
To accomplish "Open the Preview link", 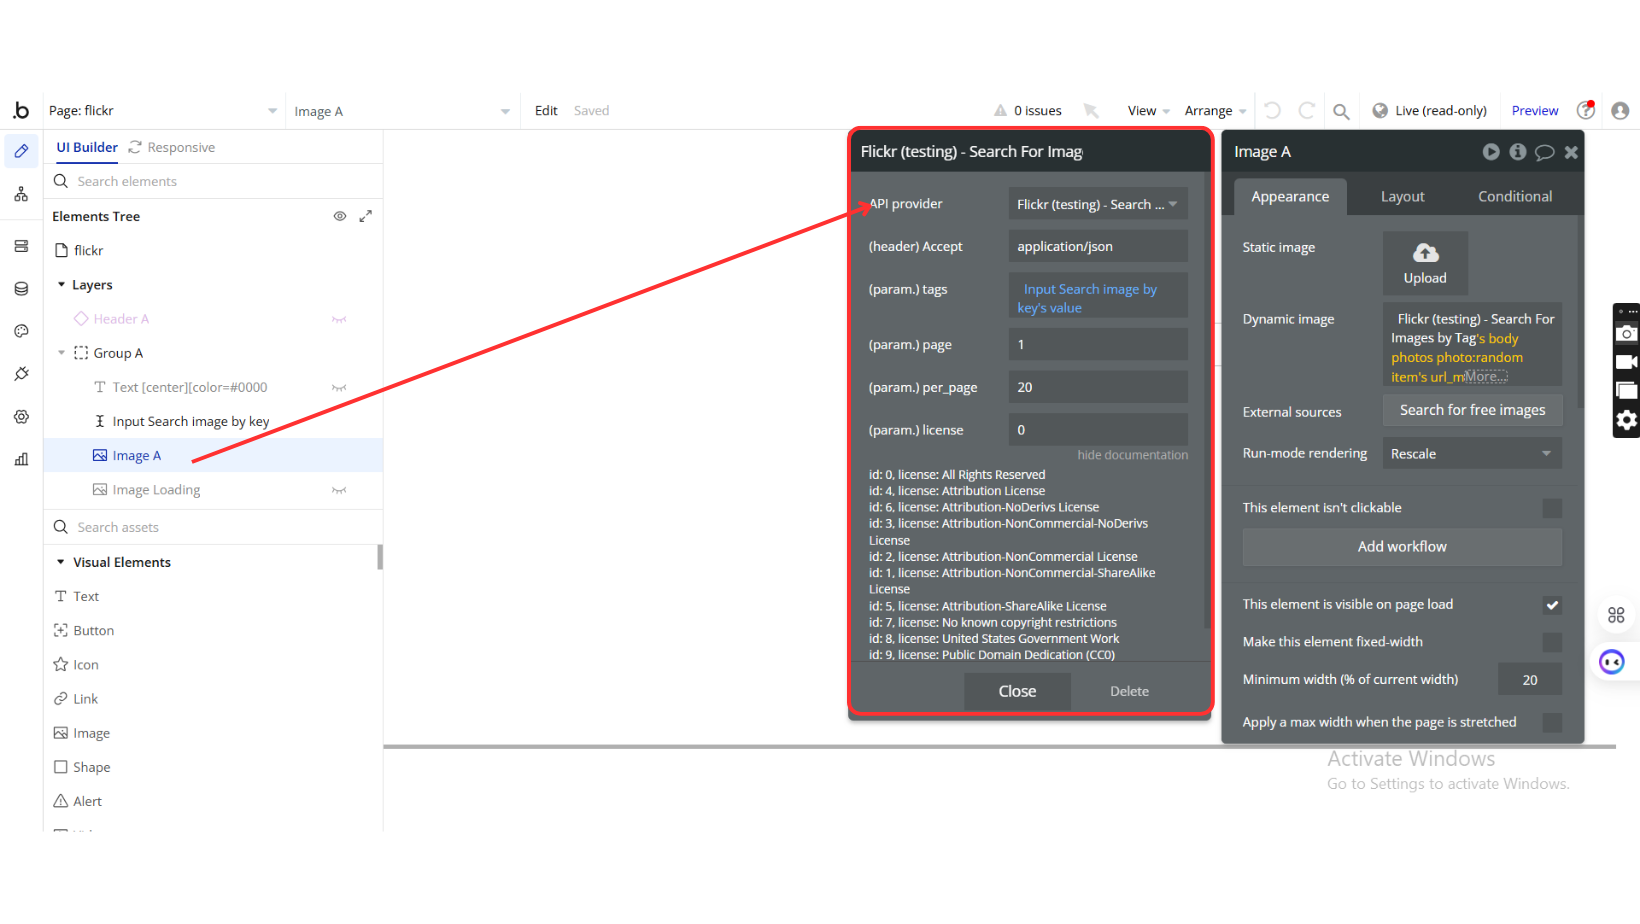I will click(1535, 111).
